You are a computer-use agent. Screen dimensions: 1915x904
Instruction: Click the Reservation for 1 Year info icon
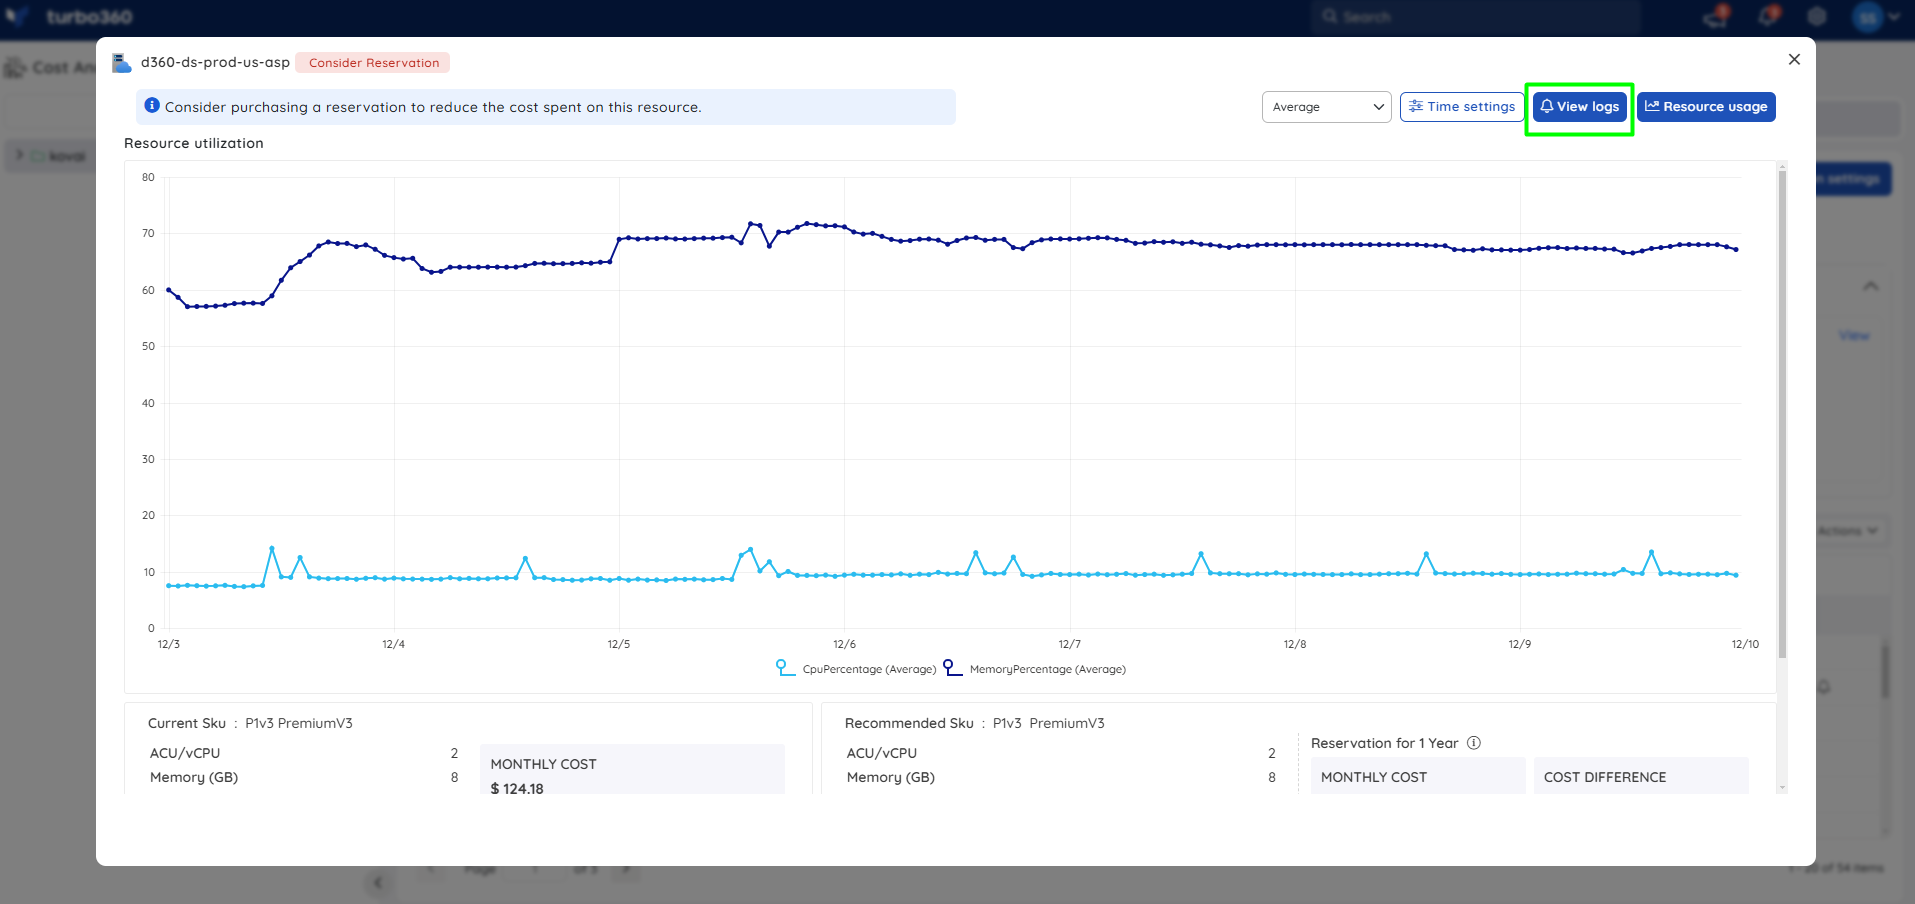[1474, 743]
